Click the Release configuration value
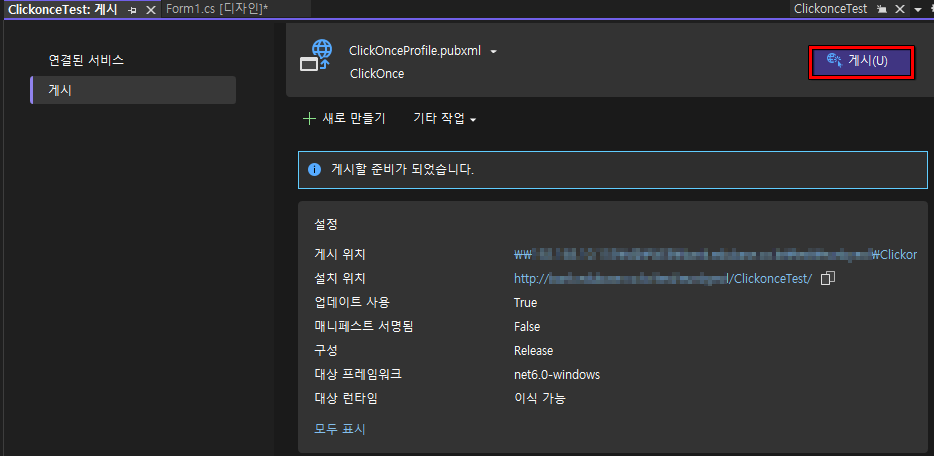 [534, 351]
